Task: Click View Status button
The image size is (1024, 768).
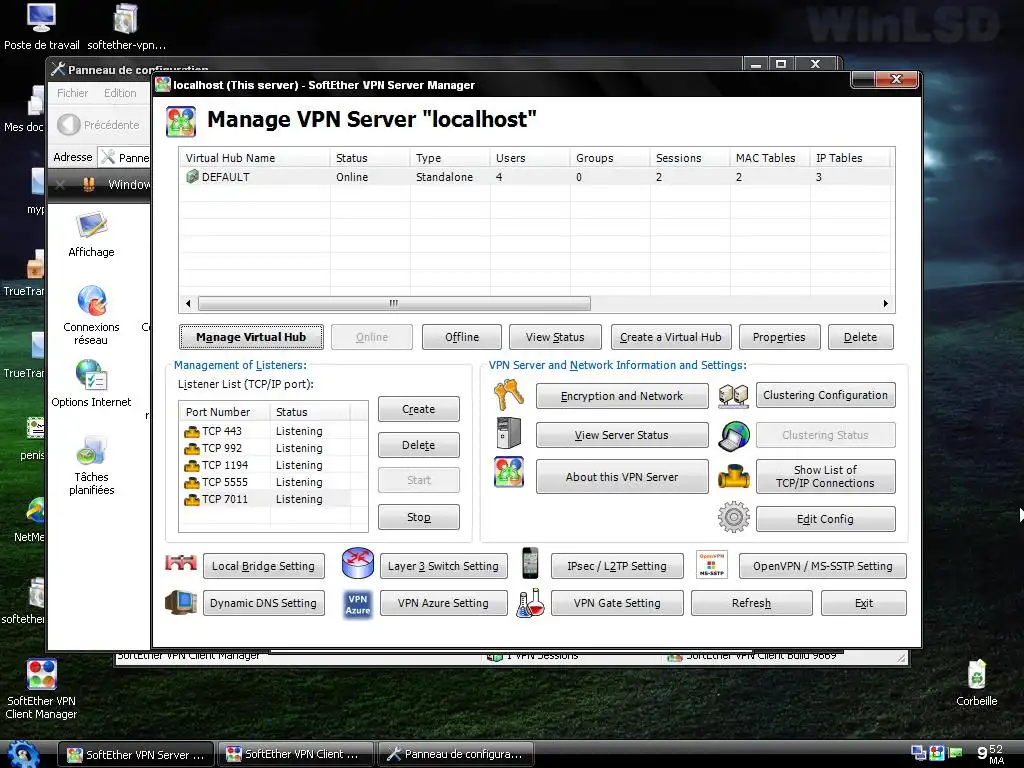Action: pos(555,337)
